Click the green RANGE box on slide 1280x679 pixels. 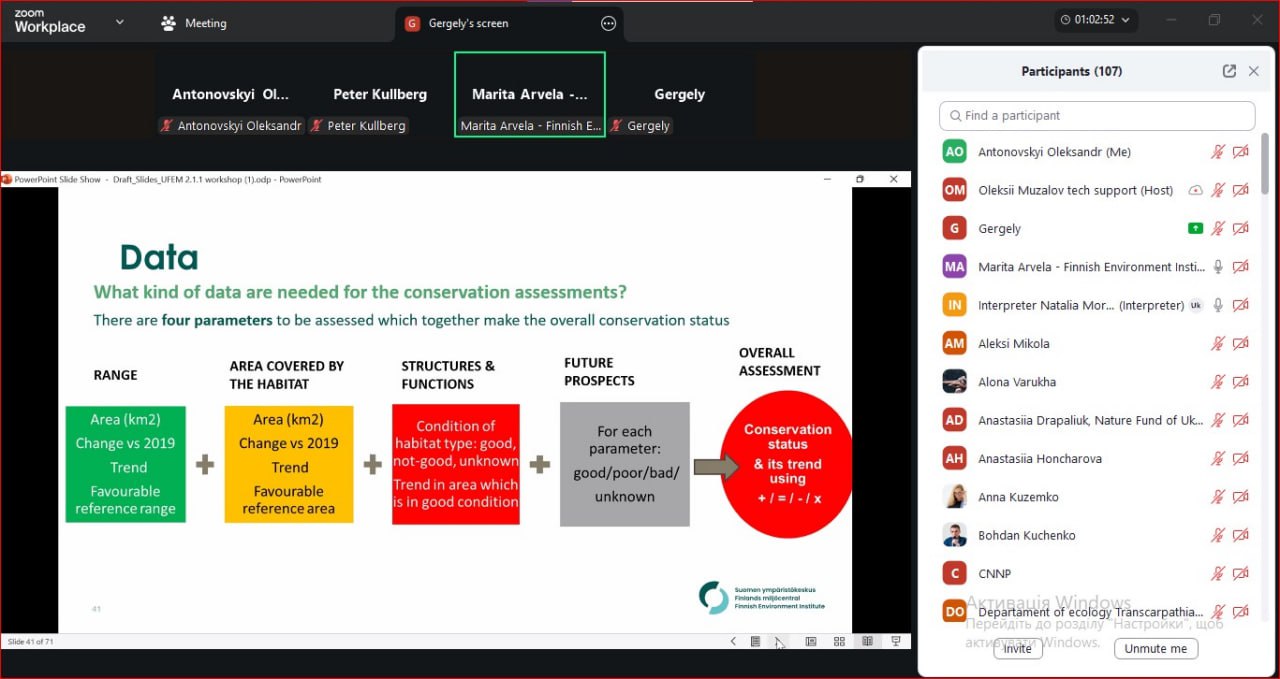pyautogui.click(x=125, y=464)
